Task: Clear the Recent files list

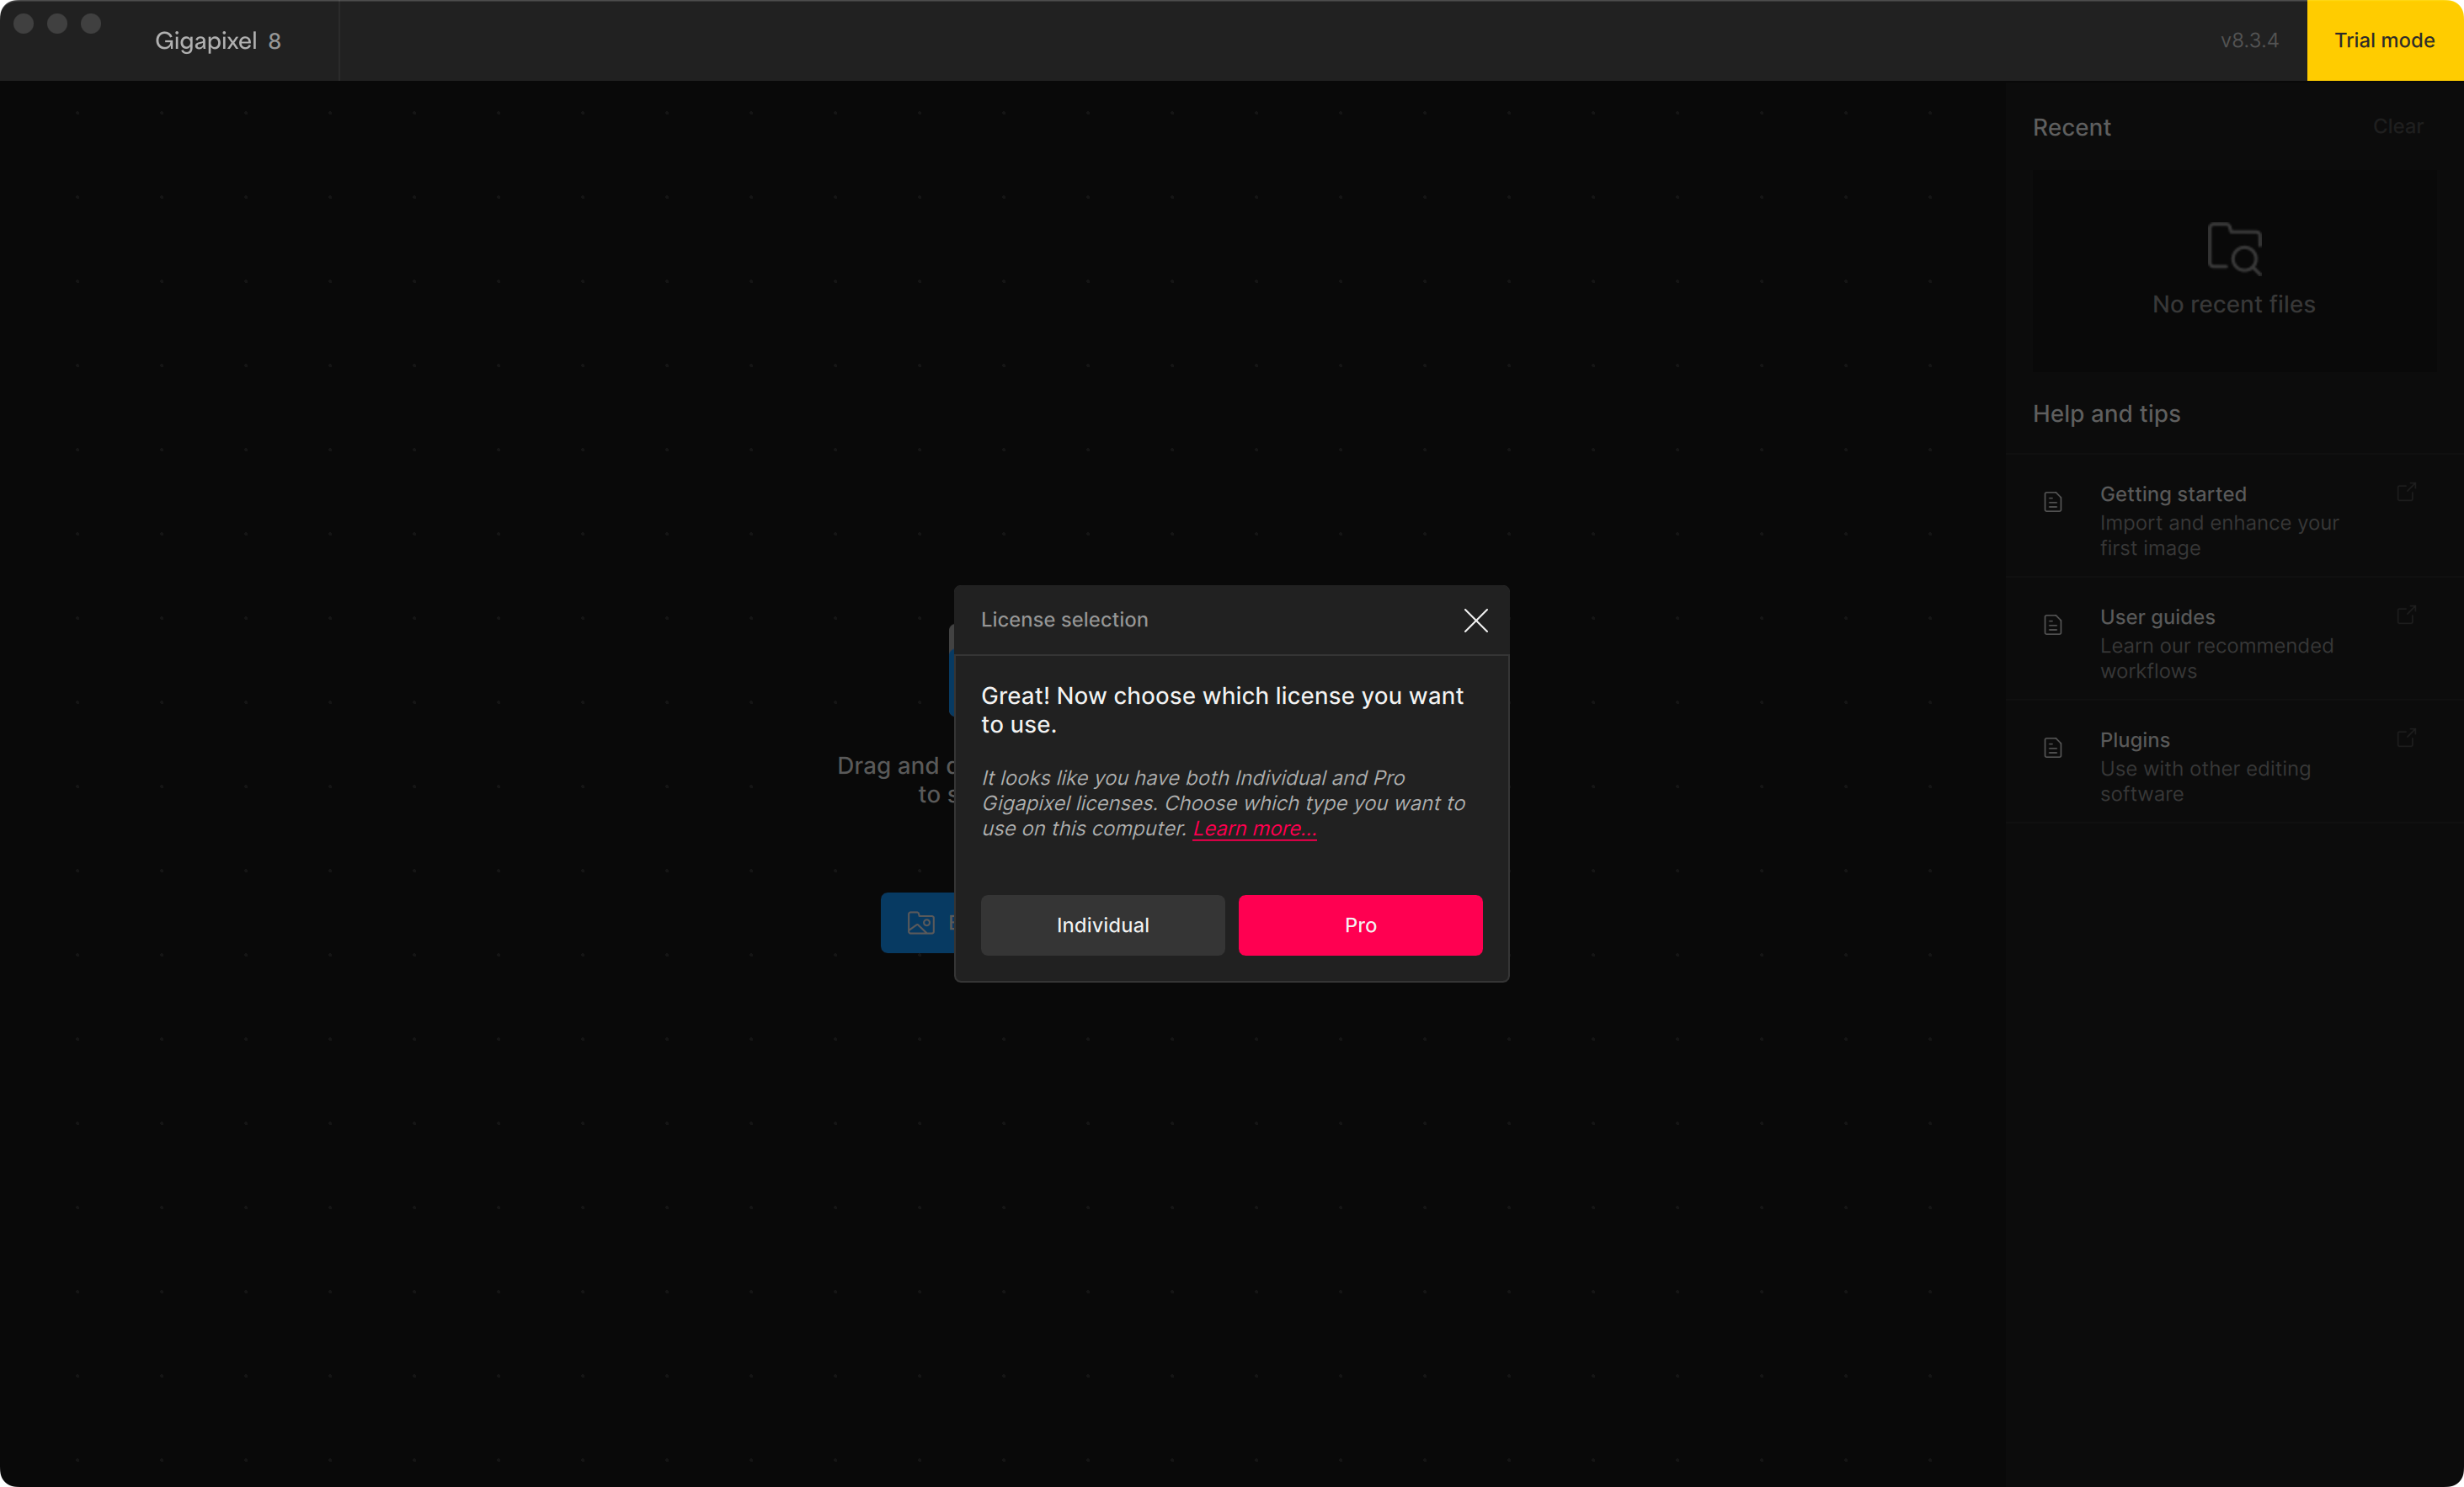Action: [2398, 127]
